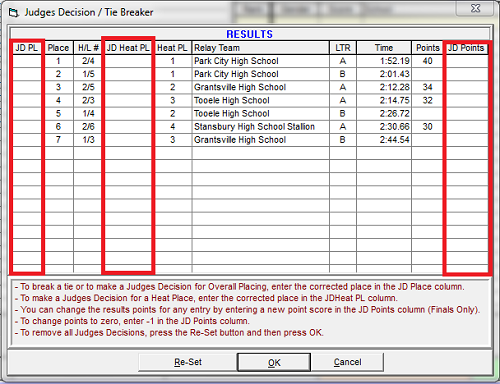Screen dimensions: 500x384
Task: Select Grantsville High School in place 7 row
Action: coord(240,140)
